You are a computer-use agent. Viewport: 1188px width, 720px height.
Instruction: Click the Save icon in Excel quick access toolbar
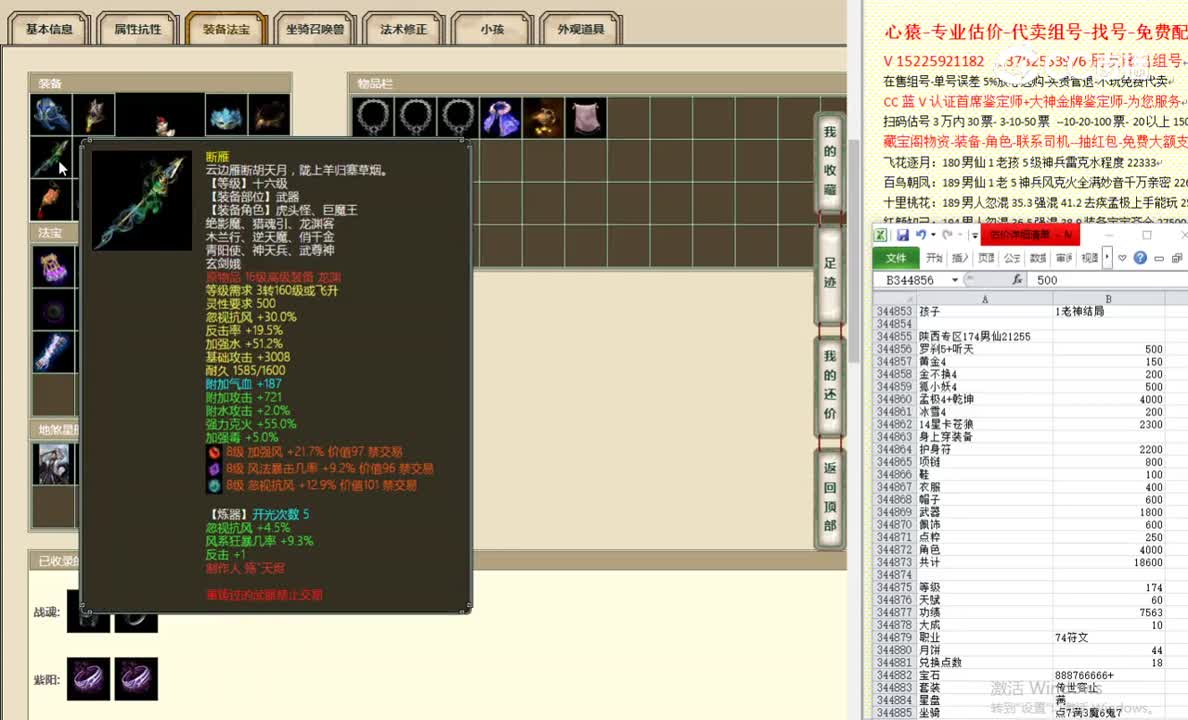tap(903, 234)
